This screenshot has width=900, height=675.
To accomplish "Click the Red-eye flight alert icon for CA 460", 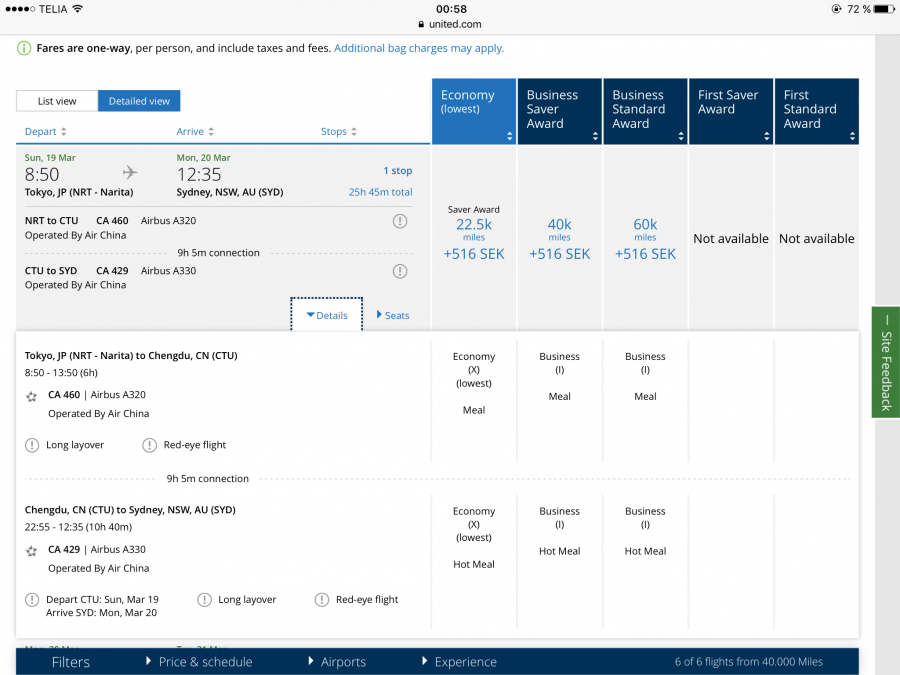I will [x=150, y=445].
